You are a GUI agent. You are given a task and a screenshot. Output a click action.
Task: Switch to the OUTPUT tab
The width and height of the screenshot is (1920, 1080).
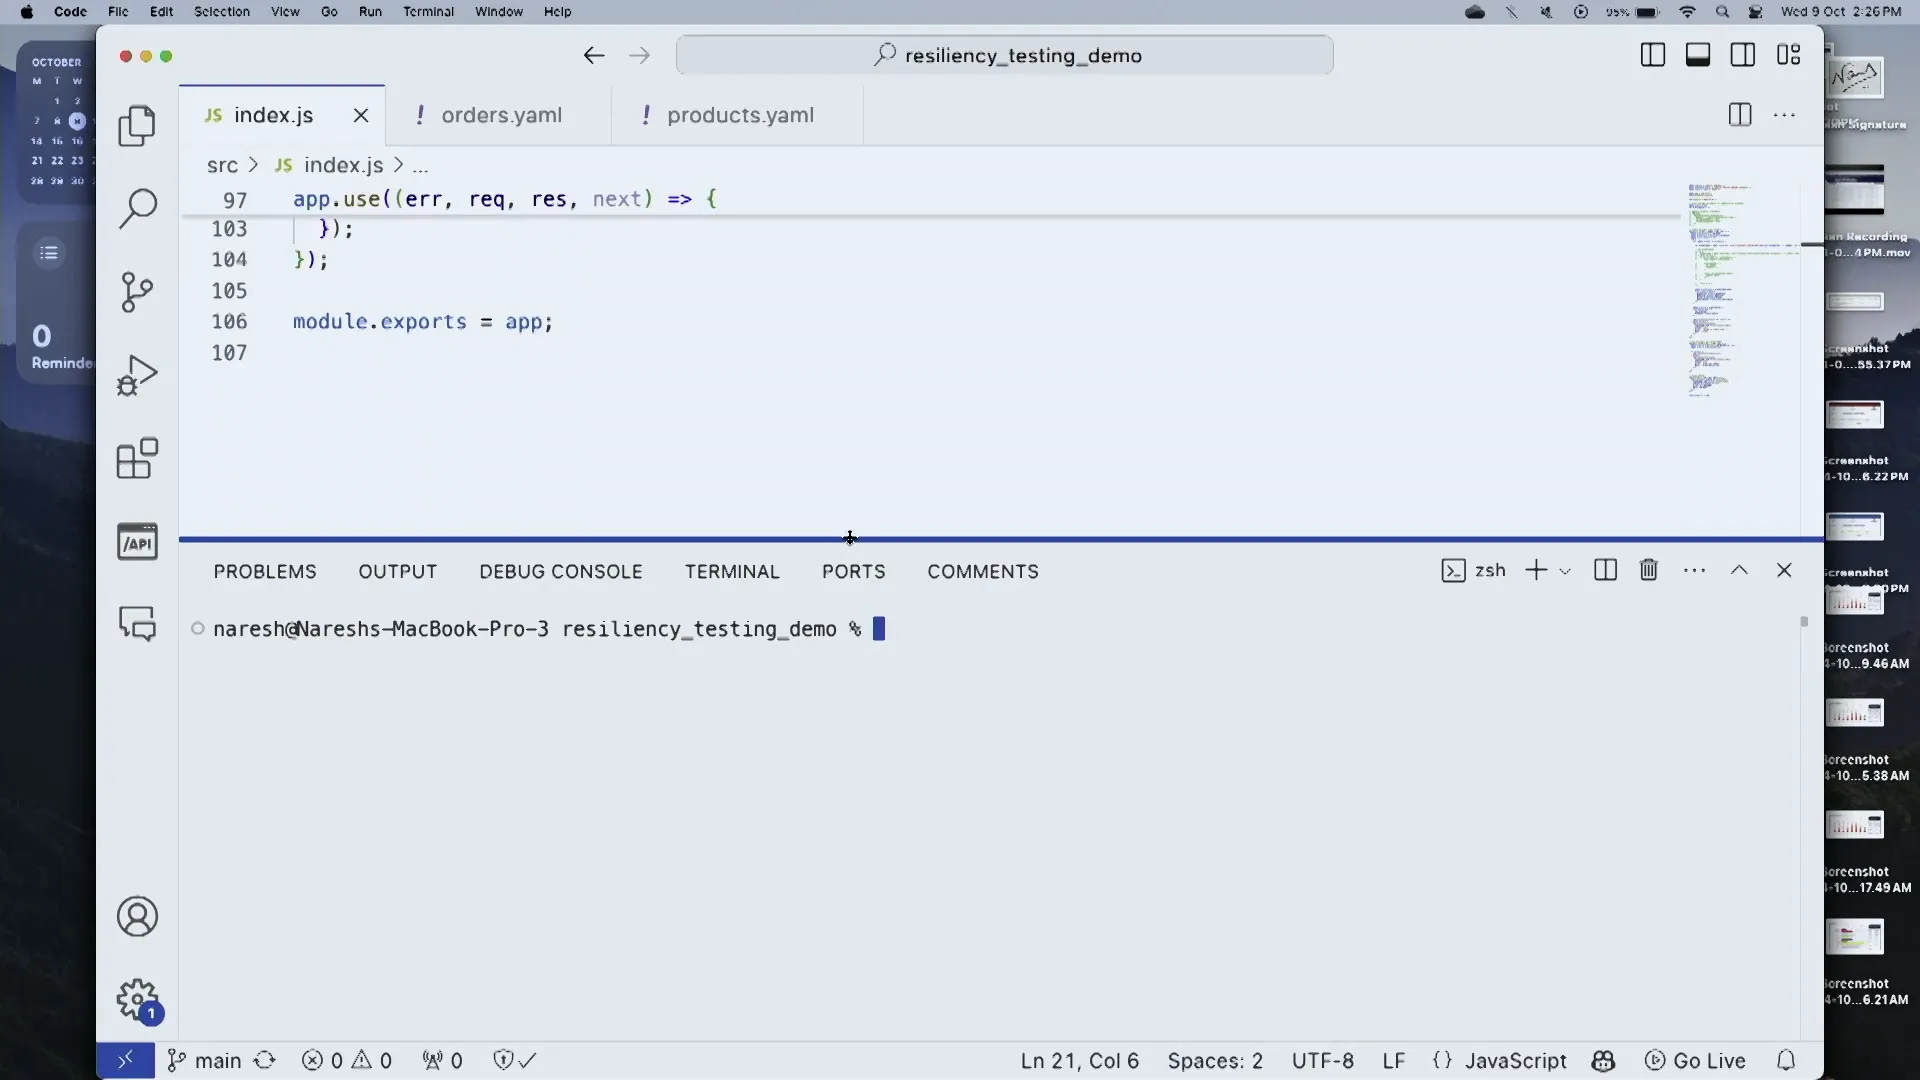point(397,570)
